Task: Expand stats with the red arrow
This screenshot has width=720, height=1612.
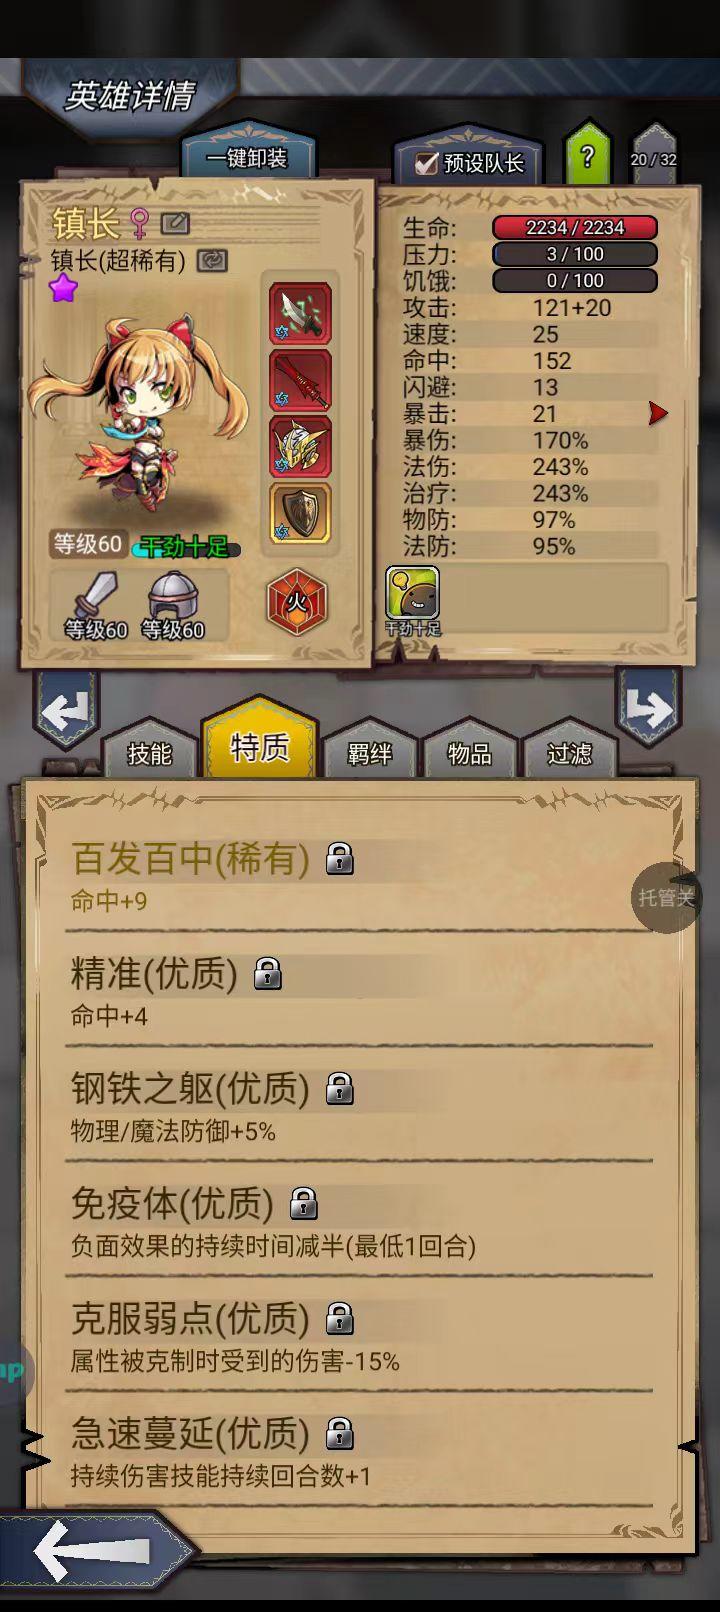Action: click(x=657, y=413)
